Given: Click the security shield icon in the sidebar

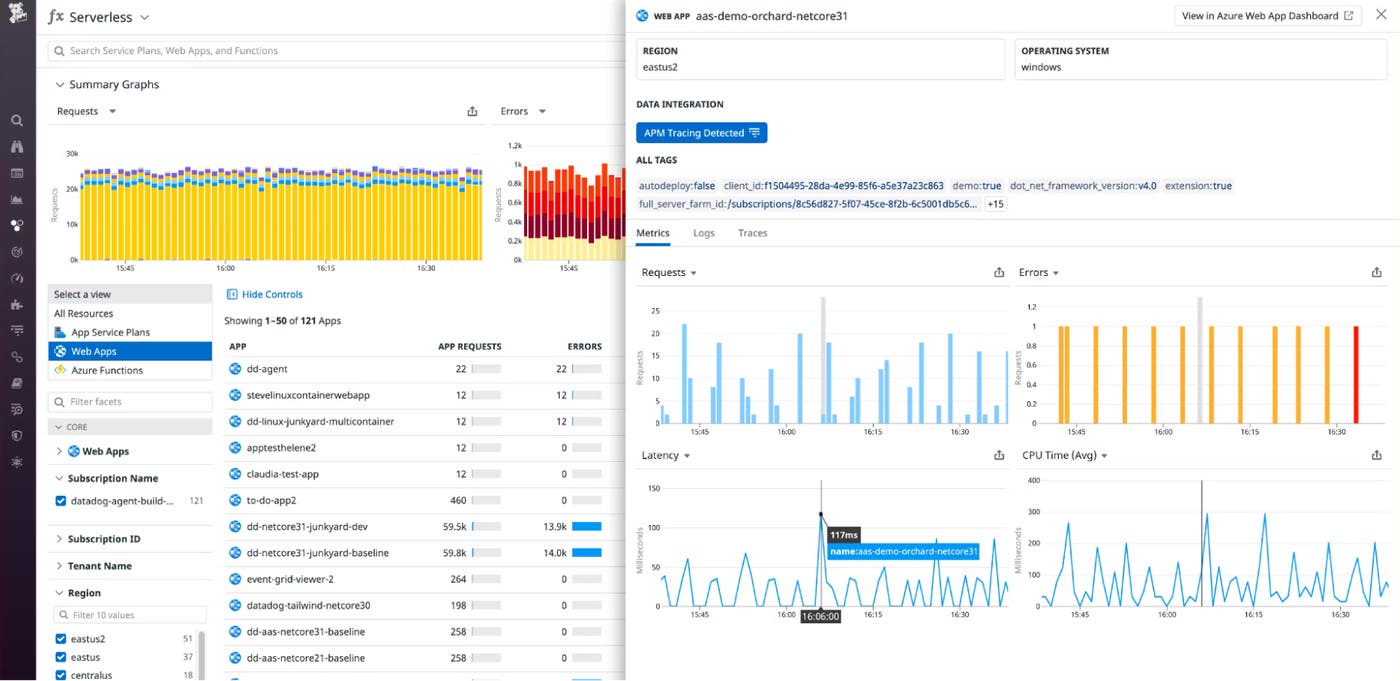Looking at the screenshot, I should 17,435.
